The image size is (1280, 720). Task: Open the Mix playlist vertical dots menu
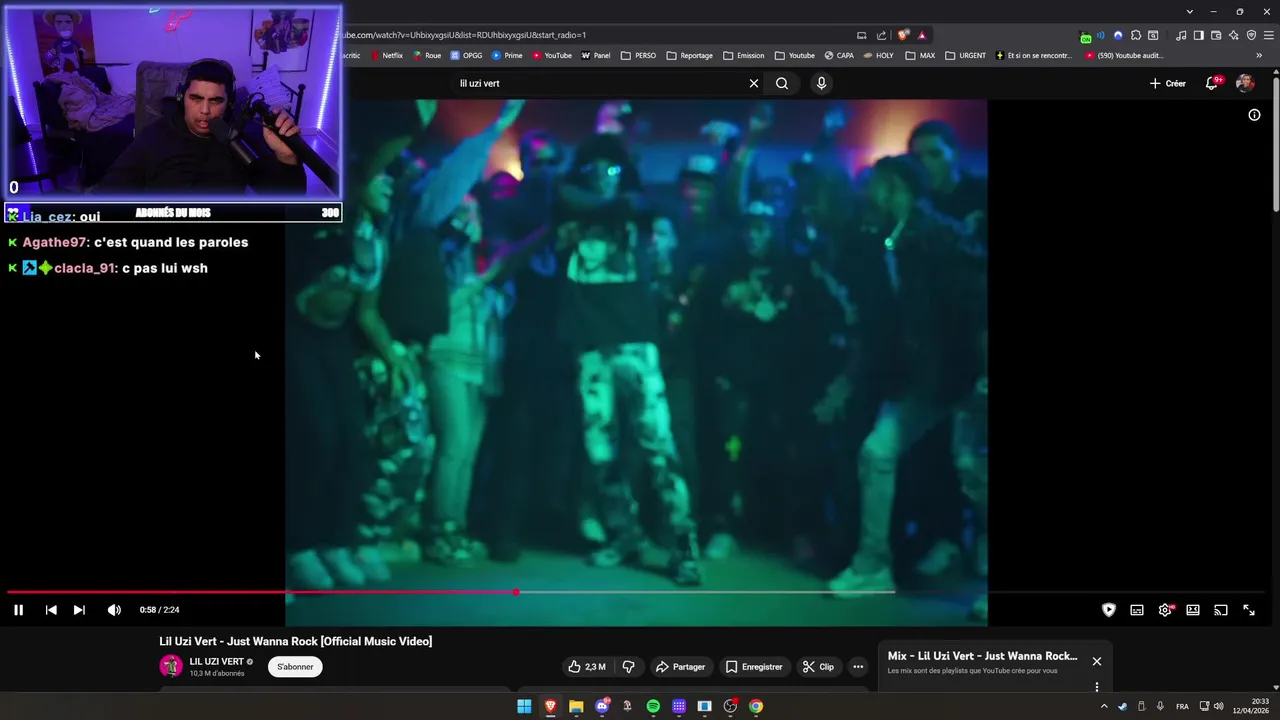point(1097,687)
